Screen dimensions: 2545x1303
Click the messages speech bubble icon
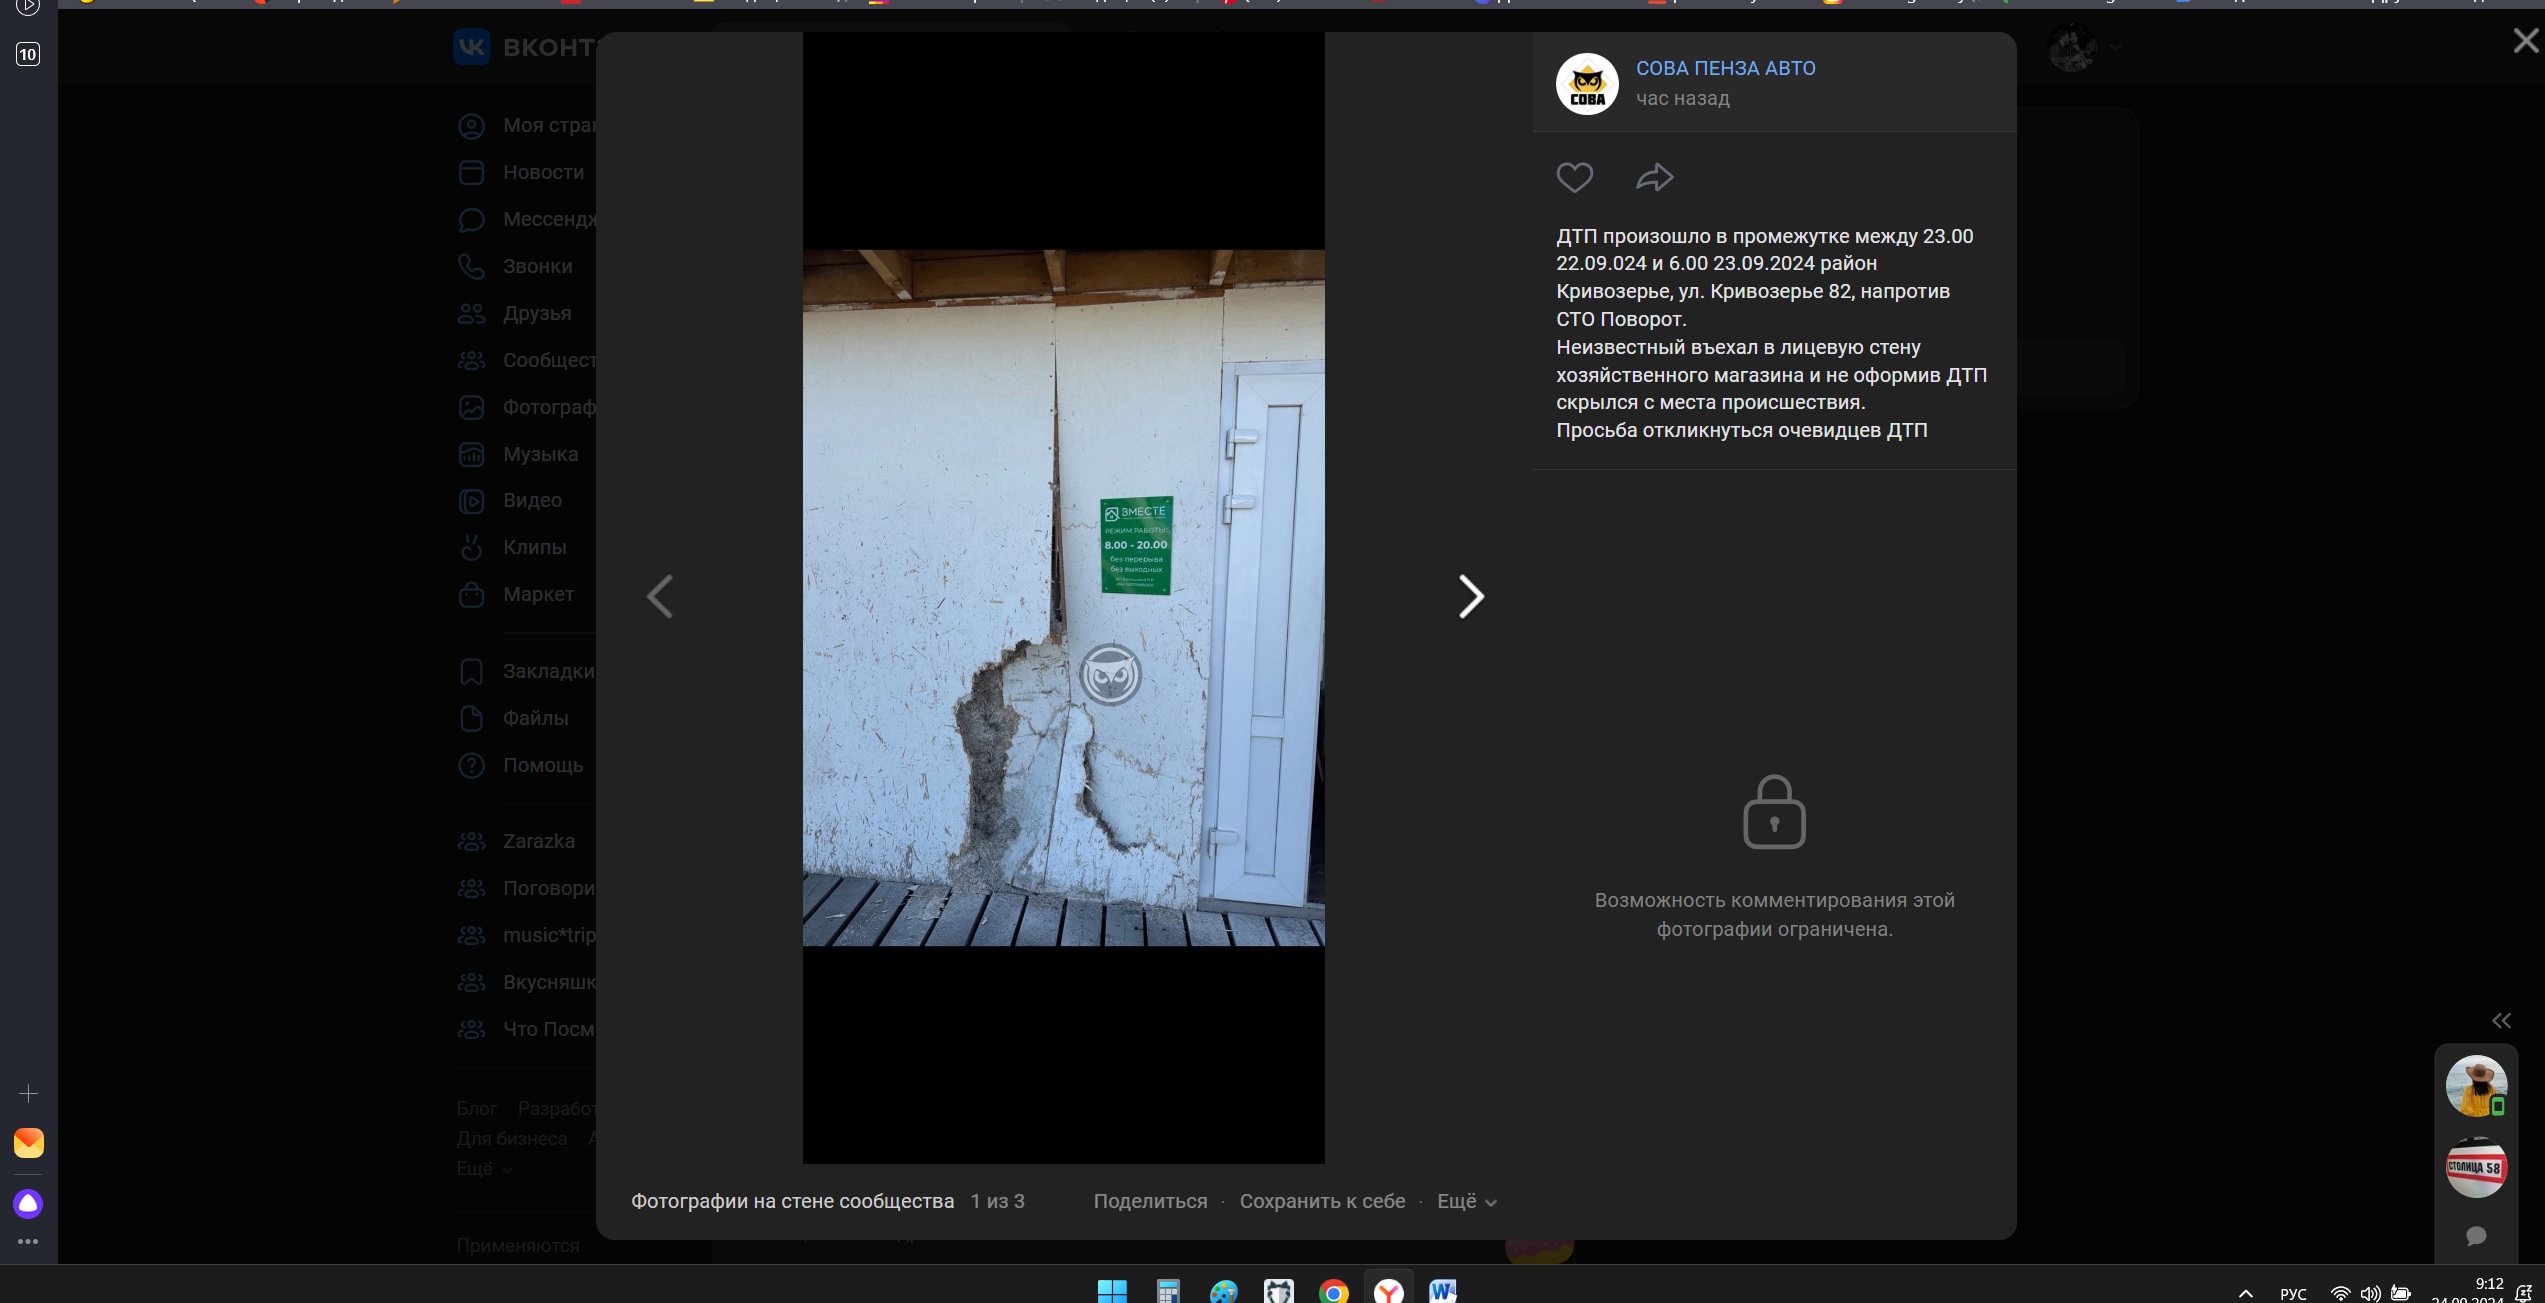(2476, 1236)
